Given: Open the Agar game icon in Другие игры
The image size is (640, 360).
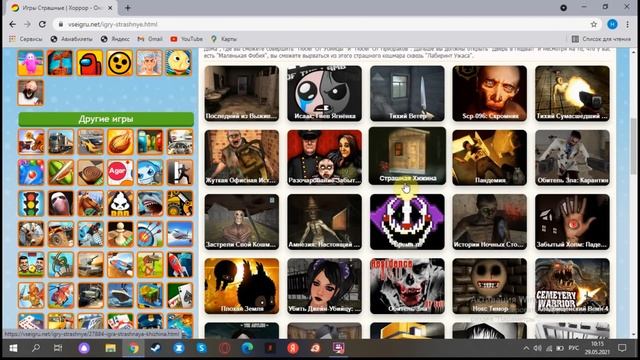Looking at the screenshot, I should click(x=120, y=173).
